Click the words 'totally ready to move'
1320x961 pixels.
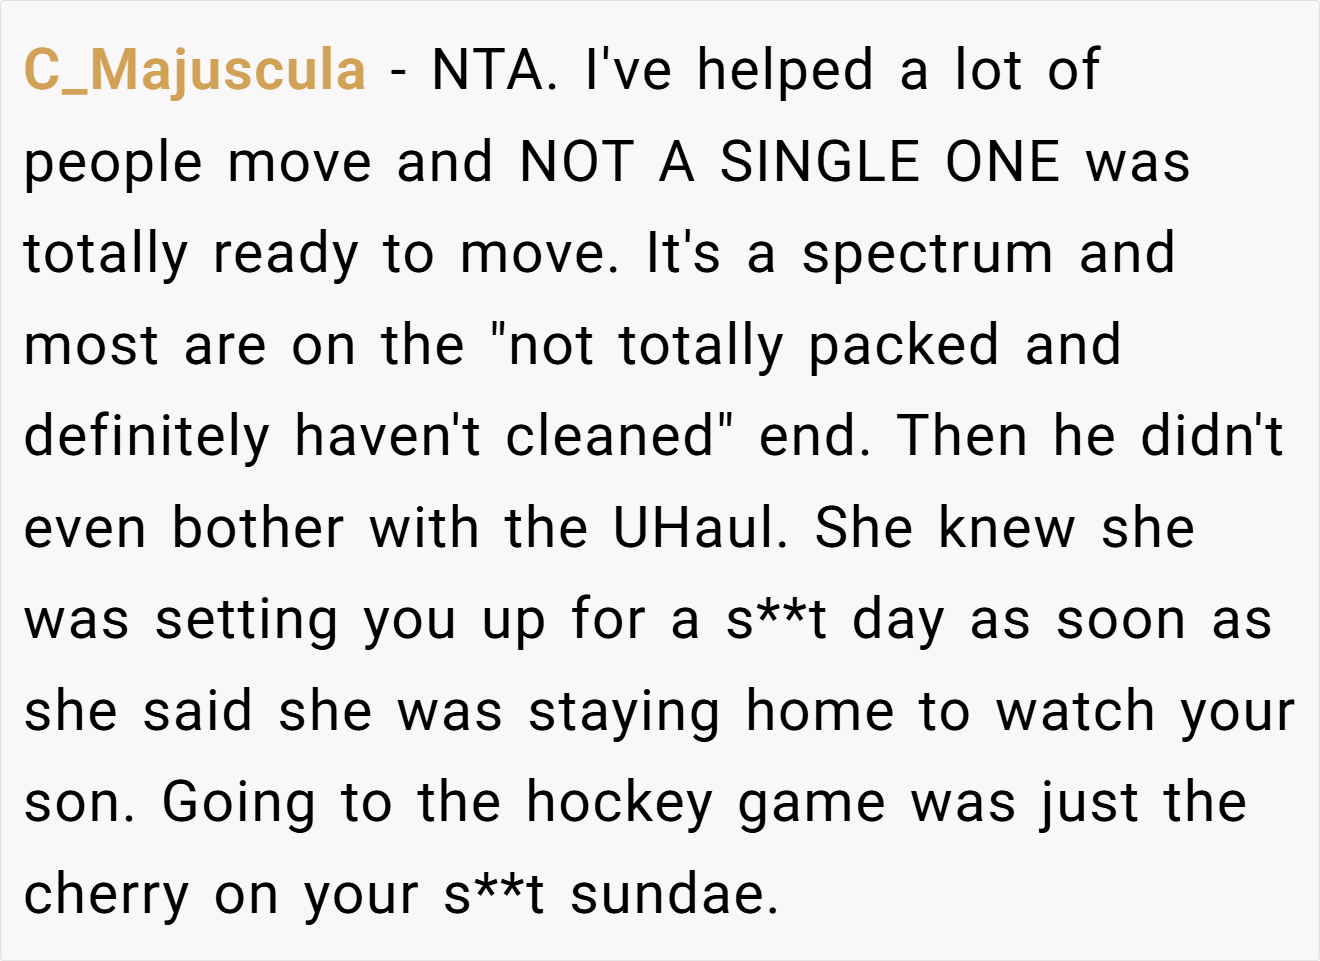[x=315, y=254]
